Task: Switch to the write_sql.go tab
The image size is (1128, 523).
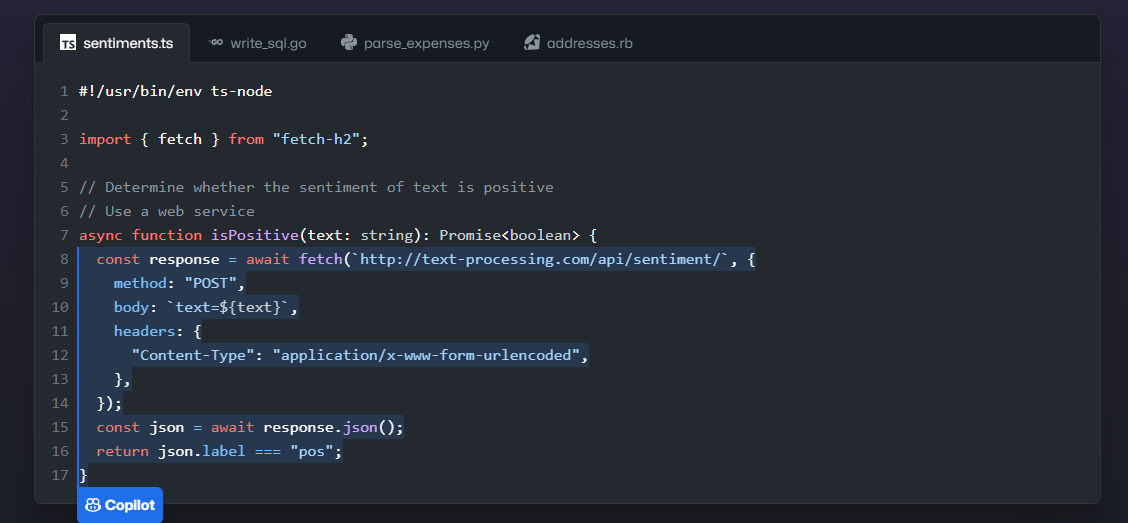Action: (268, 43)
